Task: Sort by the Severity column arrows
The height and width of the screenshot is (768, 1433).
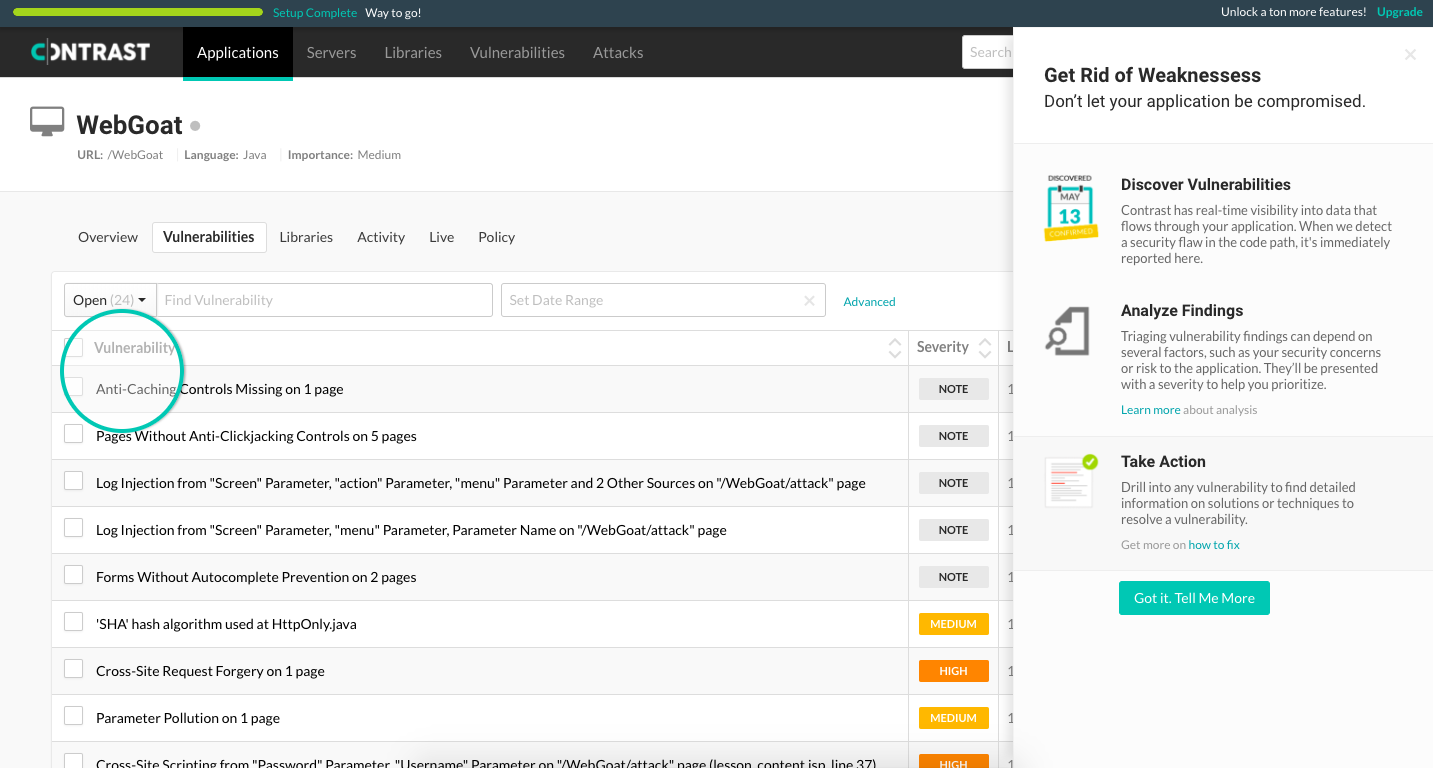Action: click(x=985, y=347)
